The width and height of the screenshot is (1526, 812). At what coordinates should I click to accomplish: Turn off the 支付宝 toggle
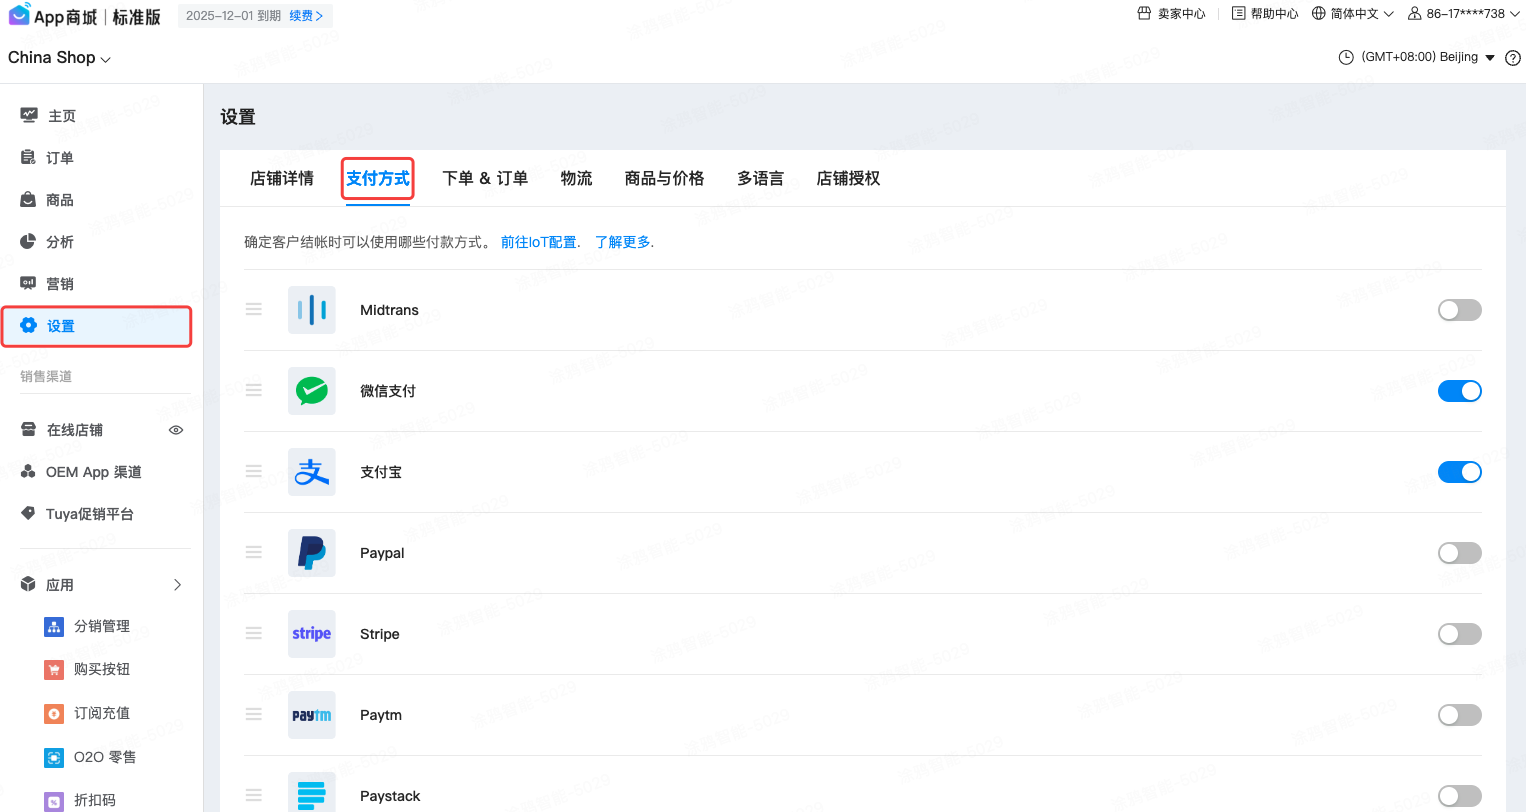click(x=1459, y=472)
